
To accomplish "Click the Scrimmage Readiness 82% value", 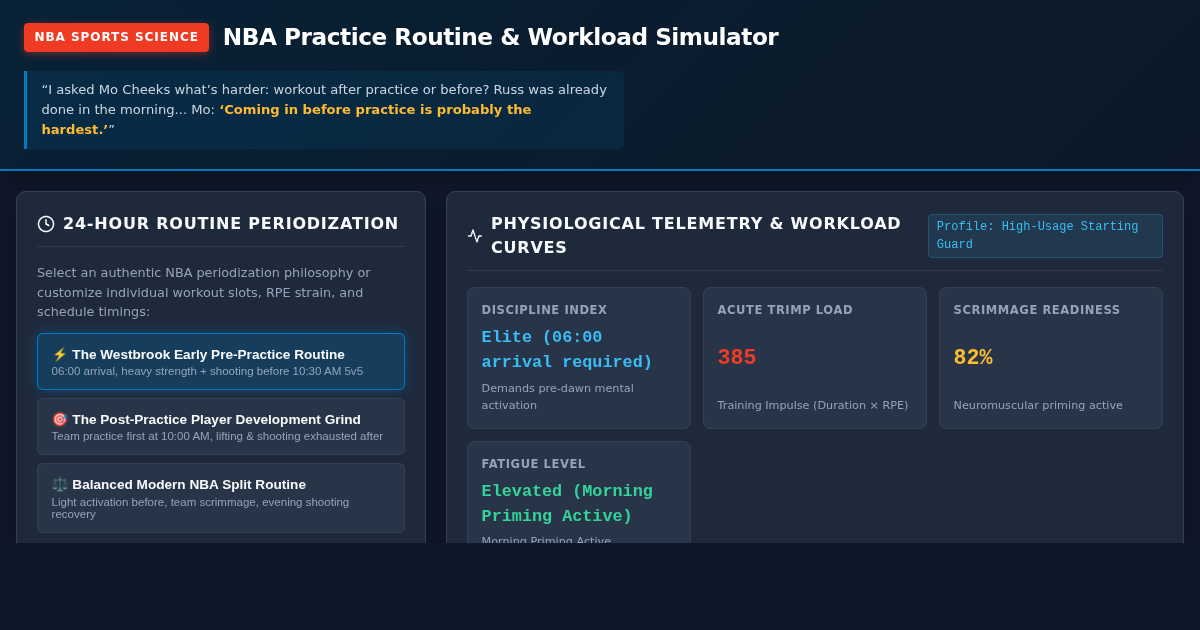I will pos(973,358).
